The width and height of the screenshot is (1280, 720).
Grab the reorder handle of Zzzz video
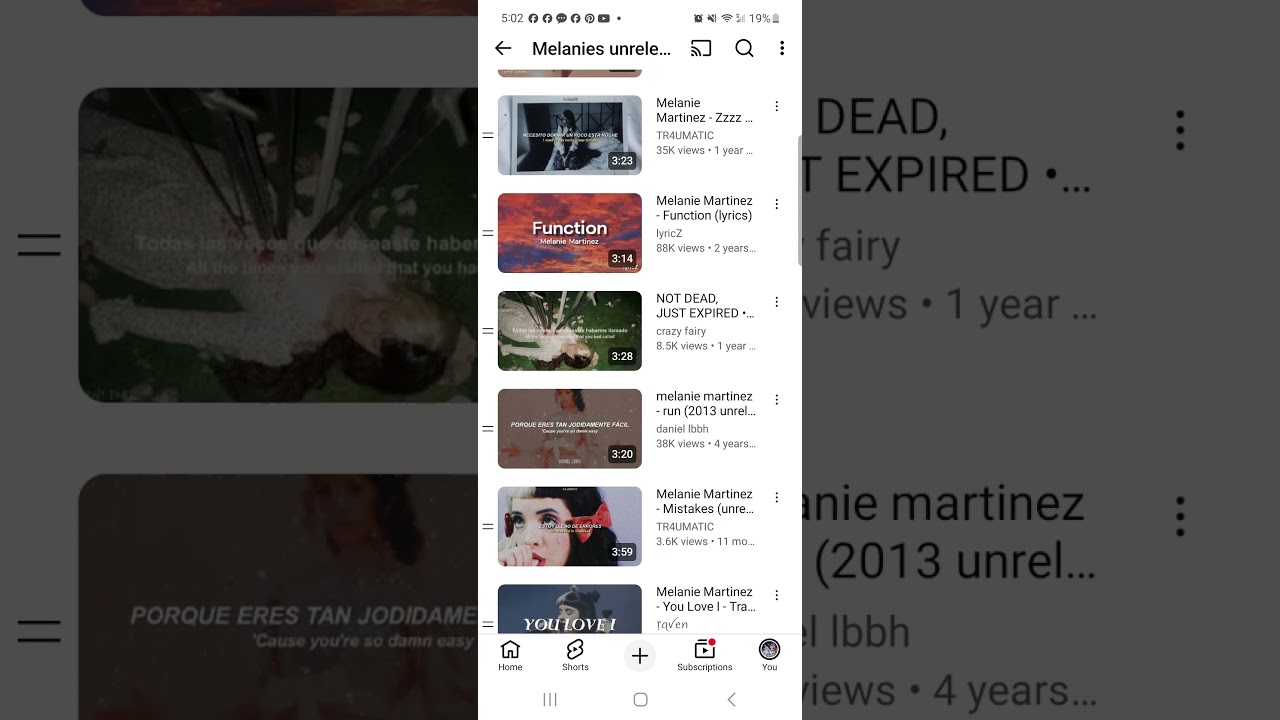pyautogui.click(x=488, y=135)
